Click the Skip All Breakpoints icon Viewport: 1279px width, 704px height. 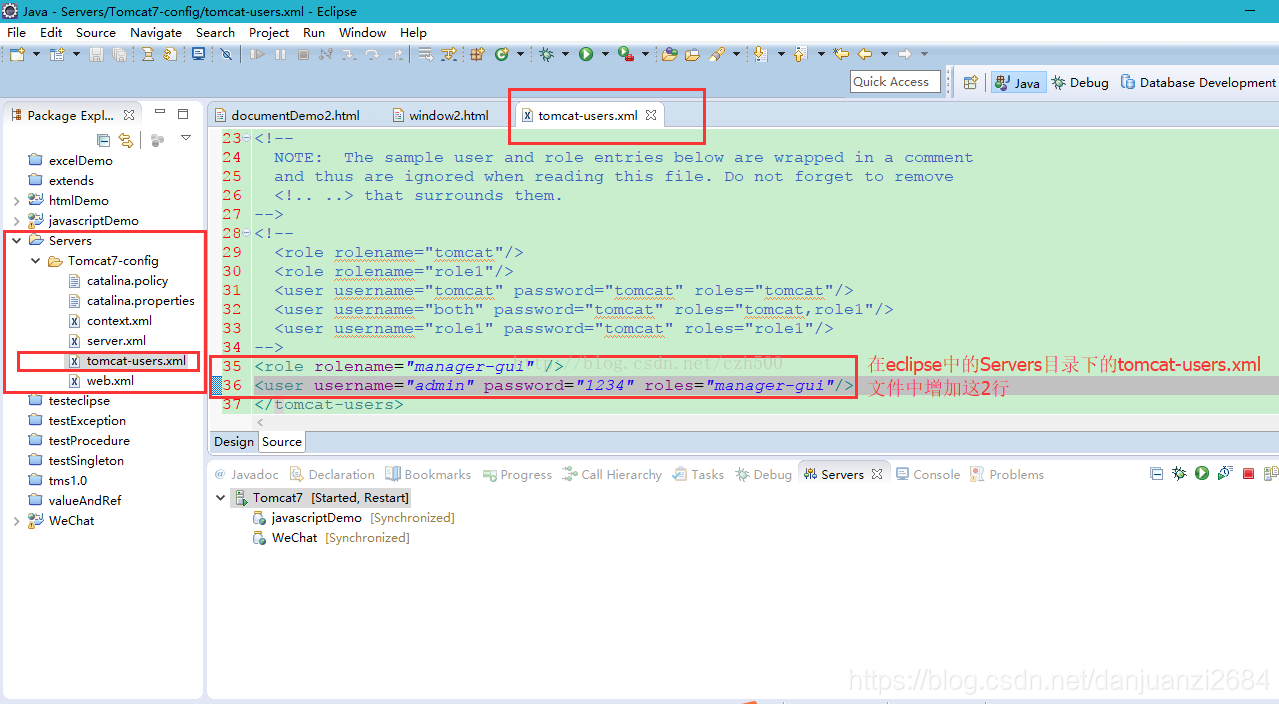pos(226,54)
